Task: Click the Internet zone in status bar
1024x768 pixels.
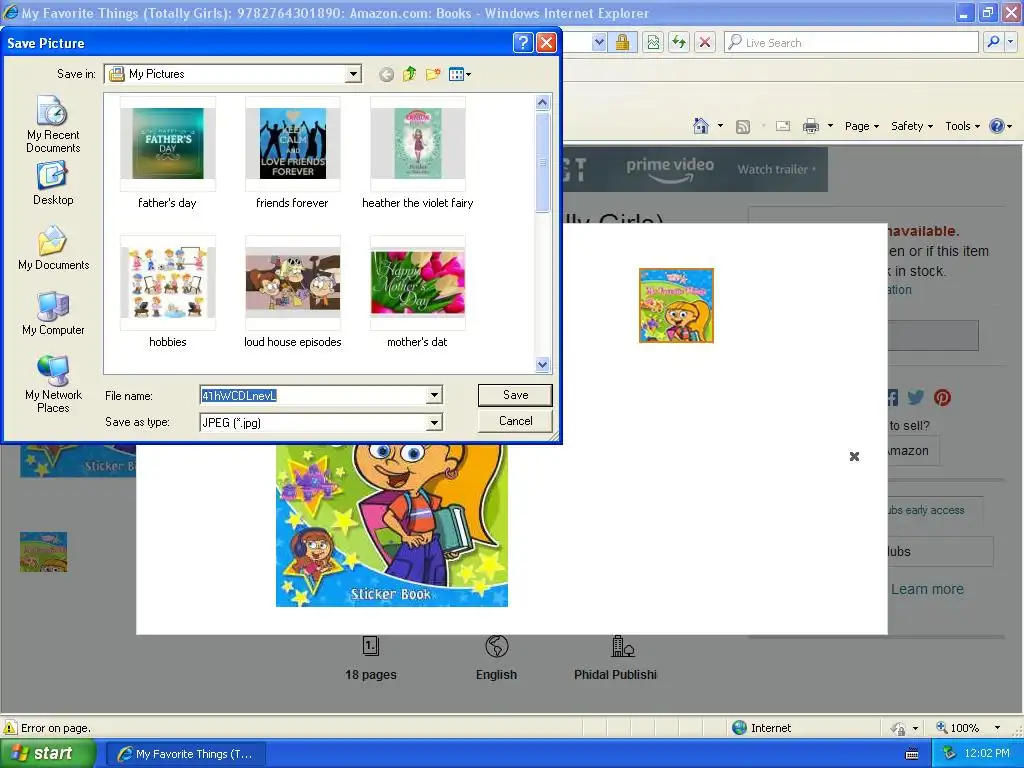Action: point(762,728)
